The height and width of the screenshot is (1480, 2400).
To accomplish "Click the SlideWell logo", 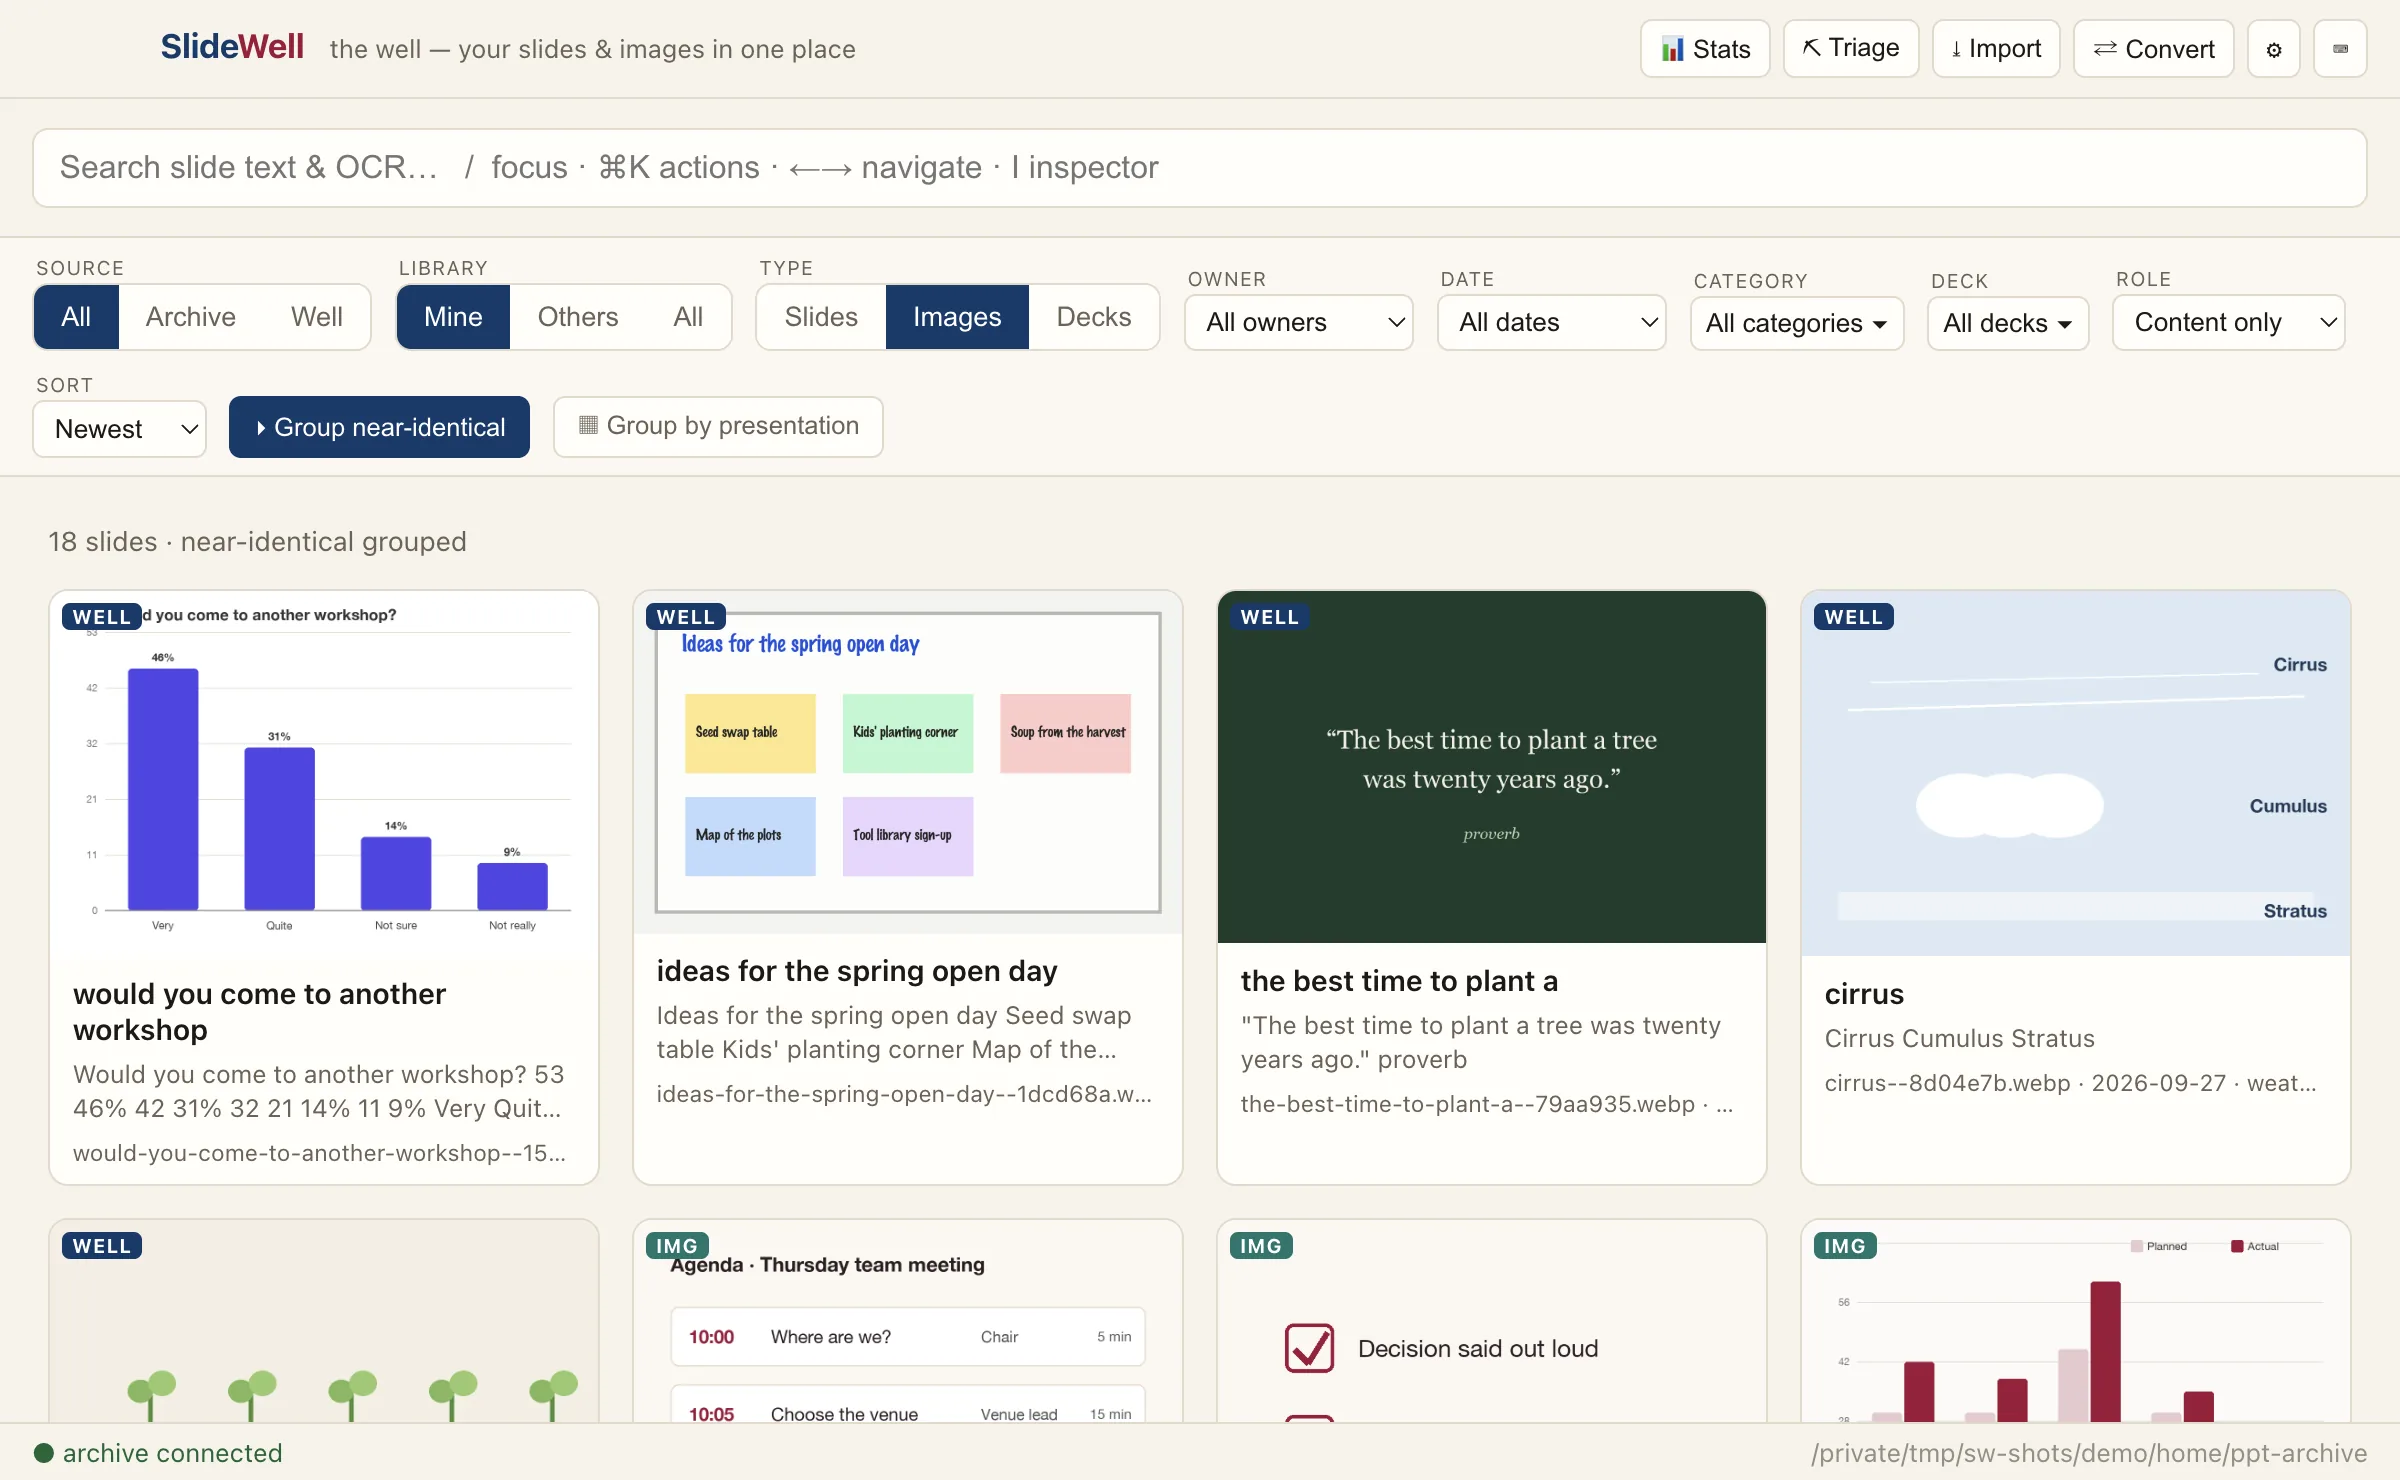I will click(x=232, y=47).
